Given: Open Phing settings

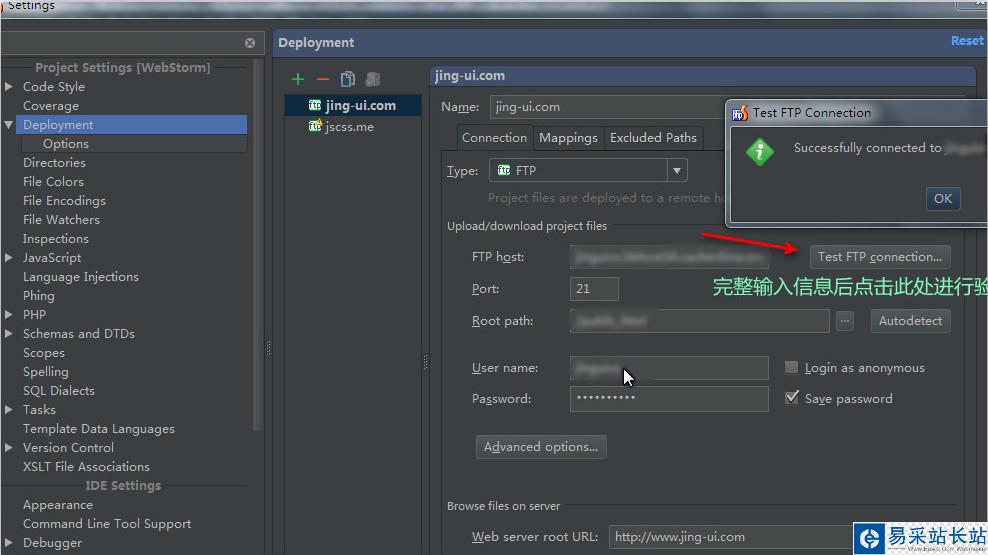Looking at the screenshot, I should pyautogui.click(x=38, y=295).
